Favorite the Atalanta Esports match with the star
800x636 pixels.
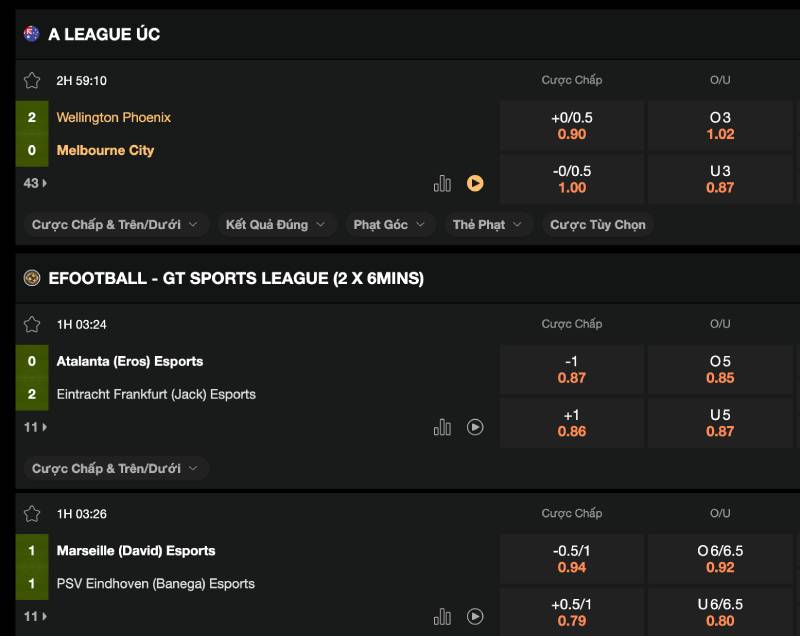point(32,324)
